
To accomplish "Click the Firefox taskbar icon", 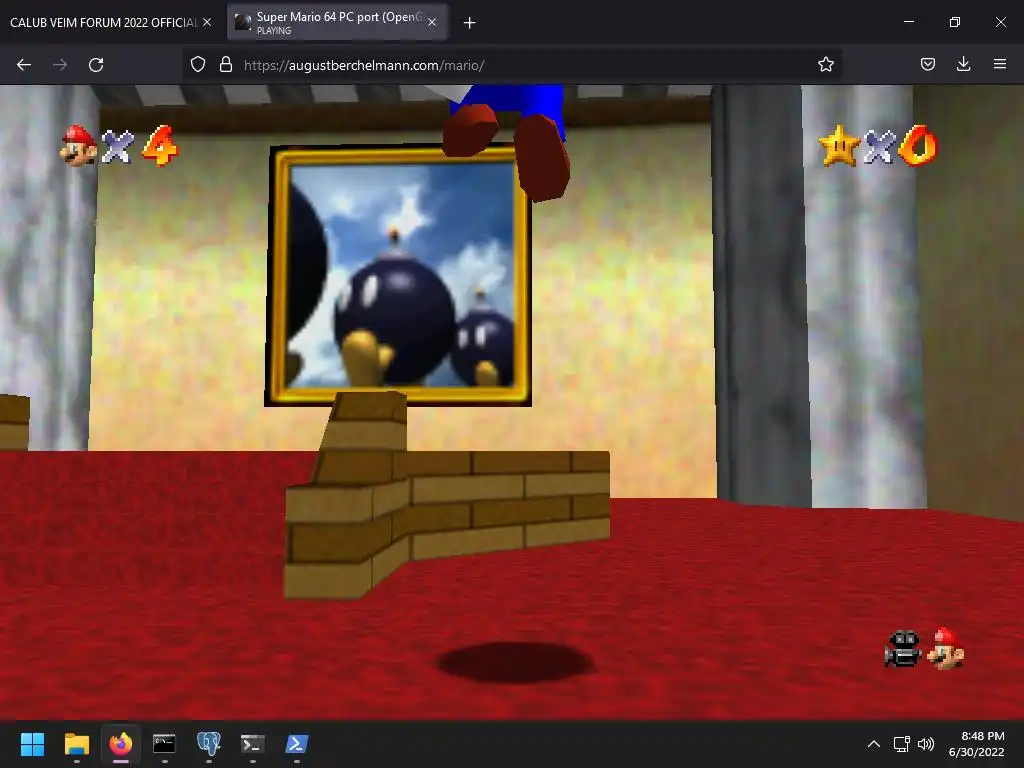I will click(121, 744).
